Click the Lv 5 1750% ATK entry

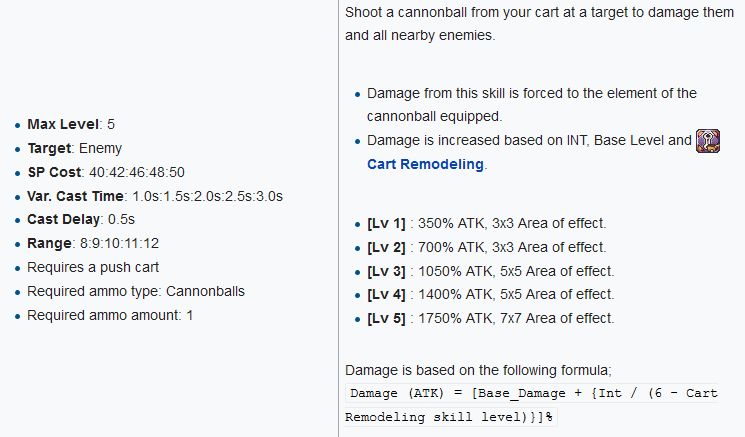pos(491,318)
